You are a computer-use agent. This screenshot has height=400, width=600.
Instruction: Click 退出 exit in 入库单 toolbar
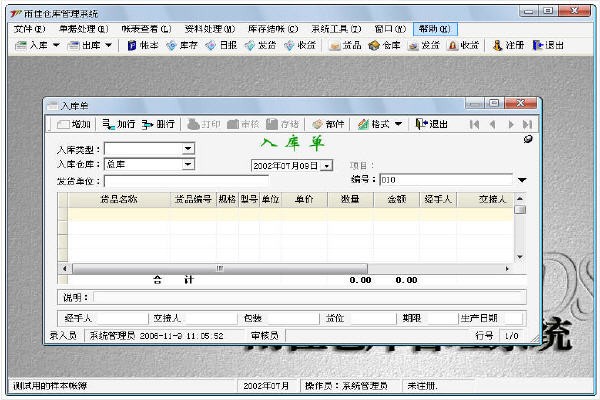432,124
